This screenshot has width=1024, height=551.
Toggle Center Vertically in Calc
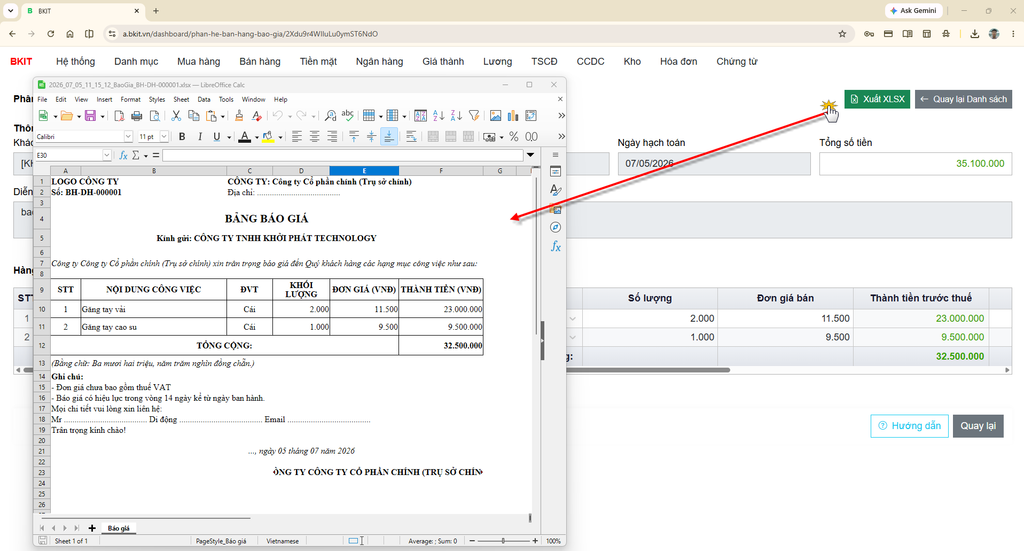tap(371, 136)
